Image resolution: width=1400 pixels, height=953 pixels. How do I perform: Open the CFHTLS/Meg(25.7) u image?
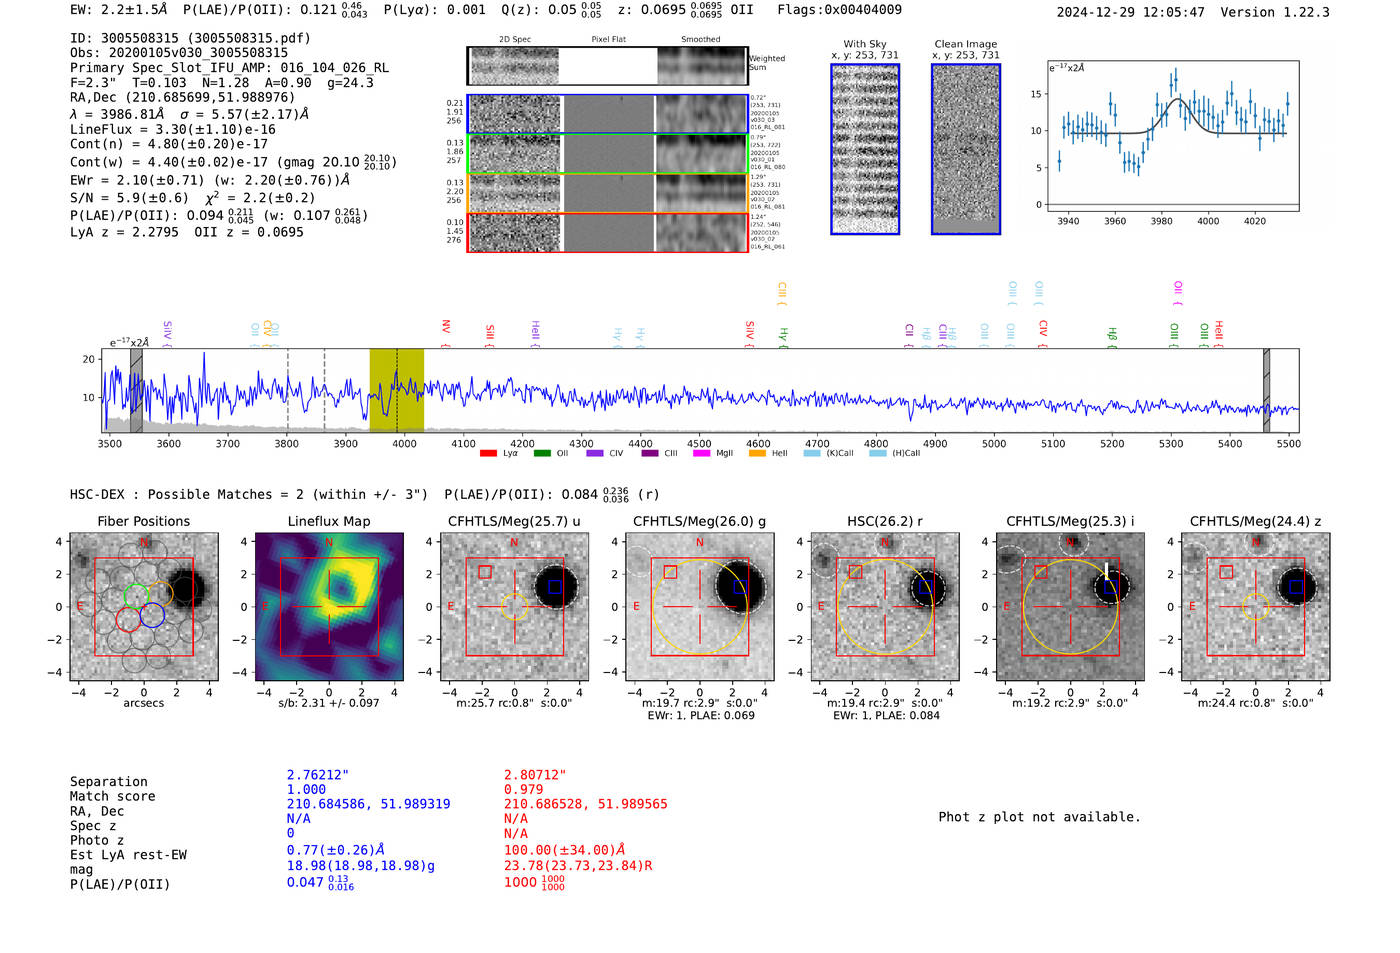[514, 607]
